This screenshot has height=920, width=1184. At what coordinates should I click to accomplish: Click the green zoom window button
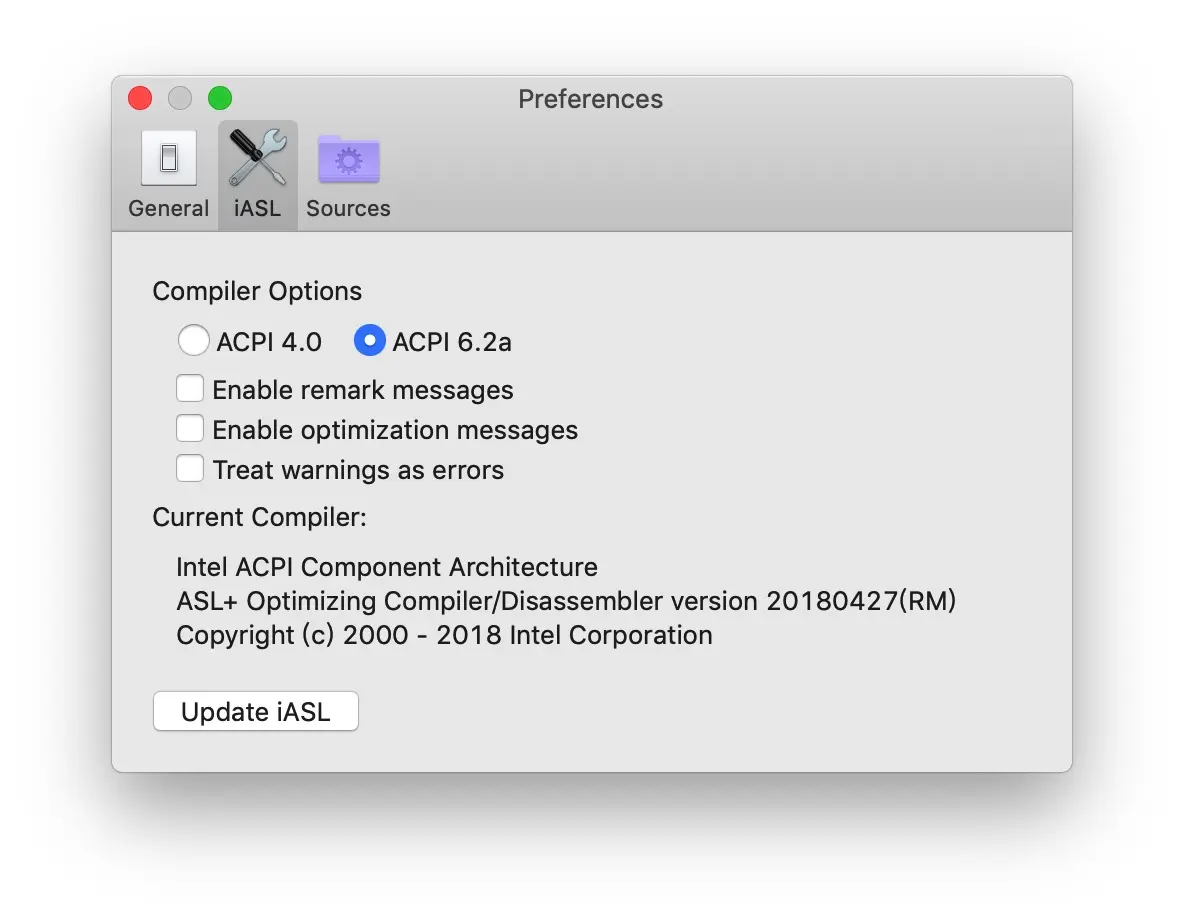(x=220, y=98)
